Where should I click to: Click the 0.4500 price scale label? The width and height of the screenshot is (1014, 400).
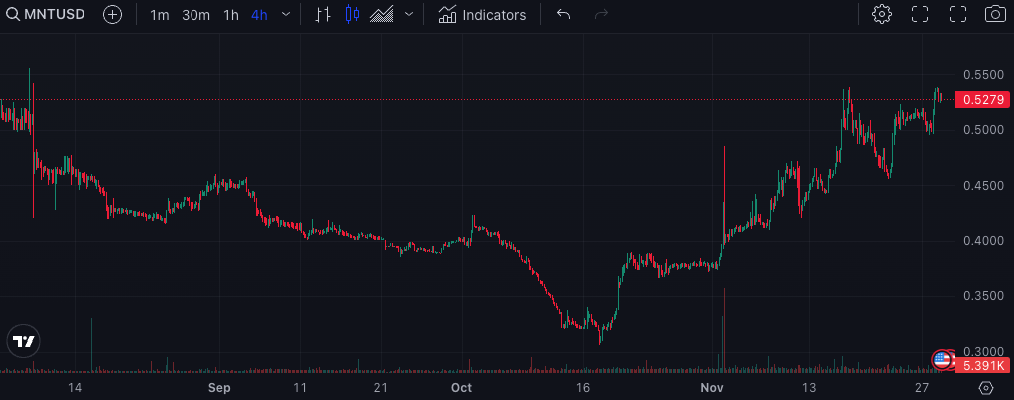[983, 185]
